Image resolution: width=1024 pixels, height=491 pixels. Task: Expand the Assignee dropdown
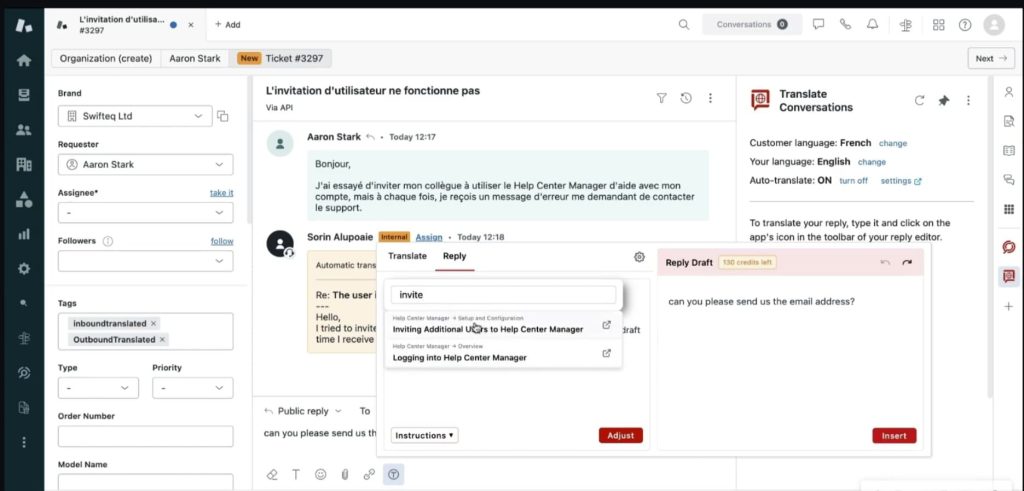145,213
